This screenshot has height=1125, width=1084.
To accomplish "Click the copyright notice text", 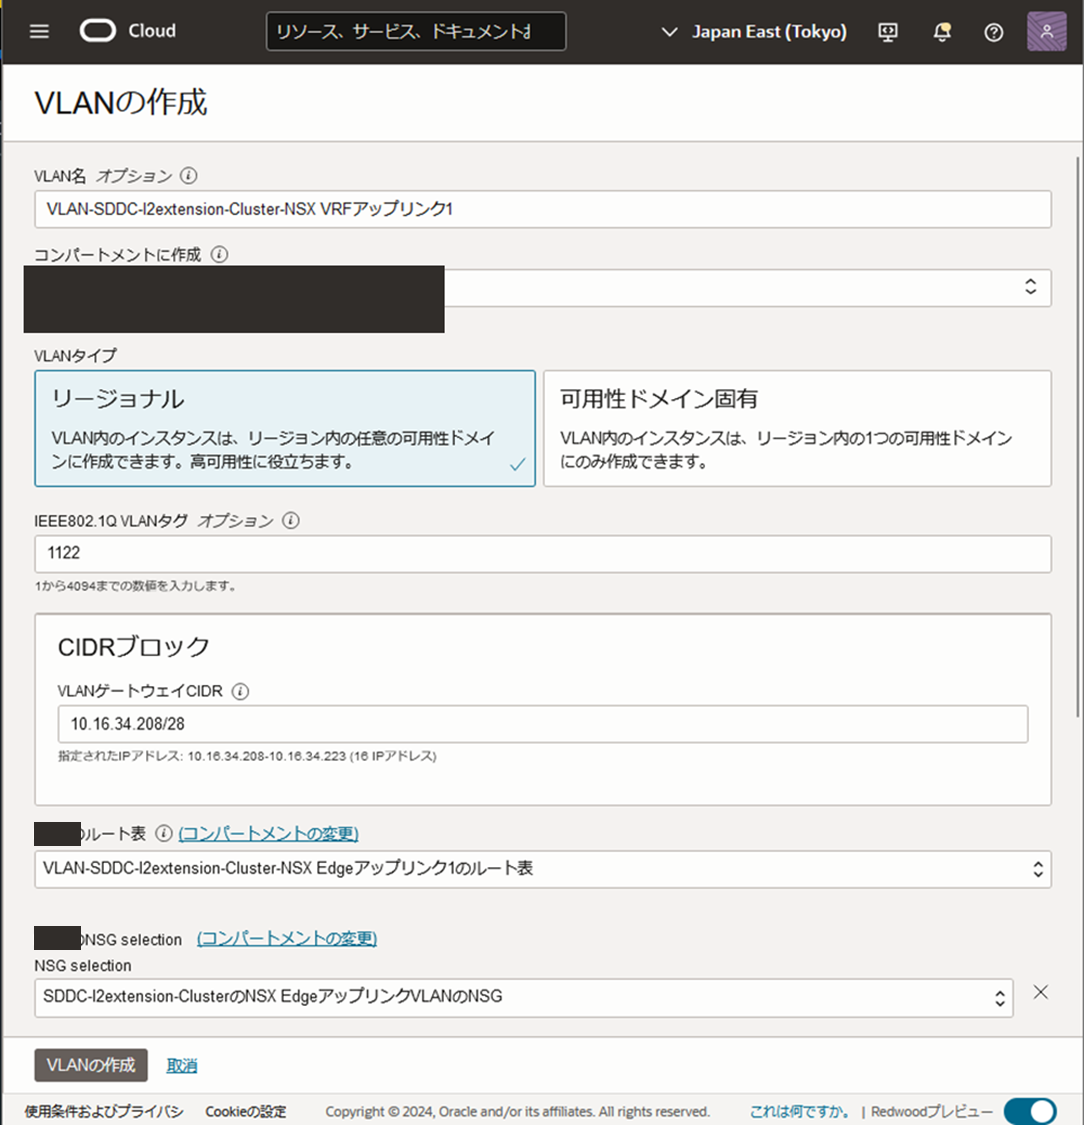I will coord(517,1111).
